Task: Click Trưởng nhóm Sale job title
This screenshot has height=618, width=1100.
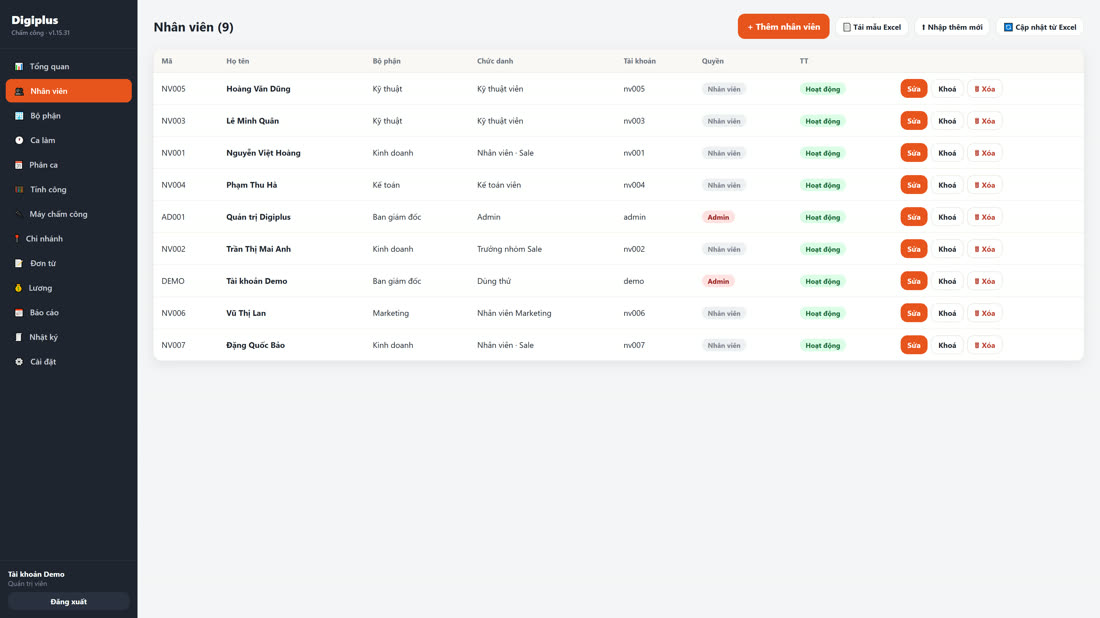Action: click(x=509, y=249)
